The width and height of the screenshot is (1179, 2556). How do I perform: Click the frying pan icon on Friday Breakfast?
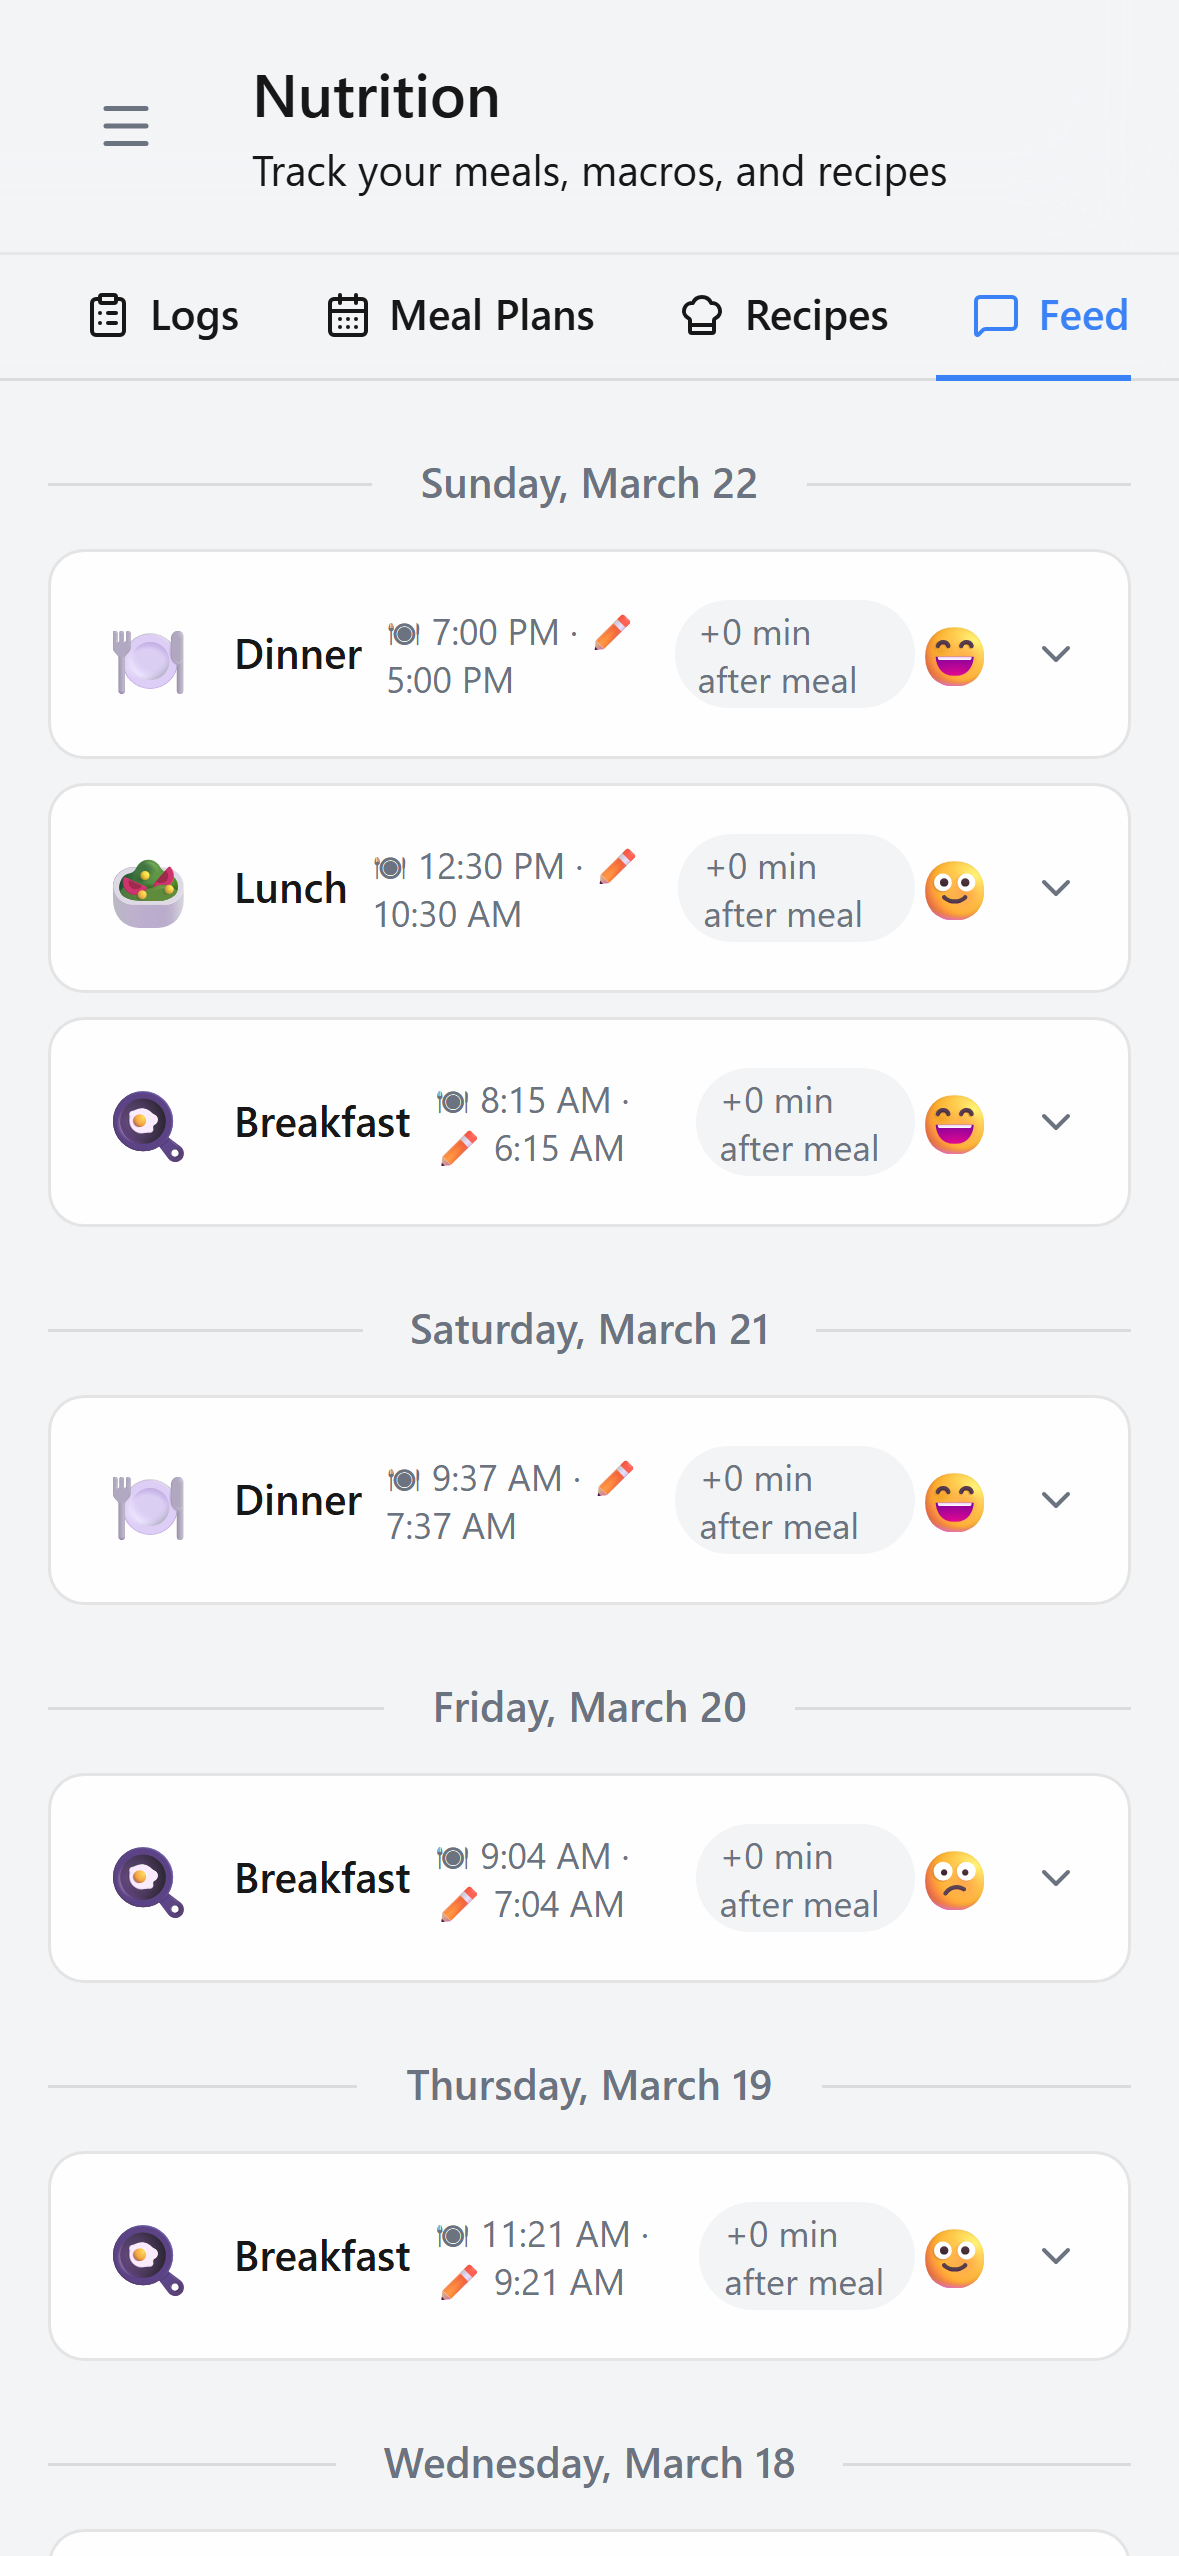[148, 1882]
